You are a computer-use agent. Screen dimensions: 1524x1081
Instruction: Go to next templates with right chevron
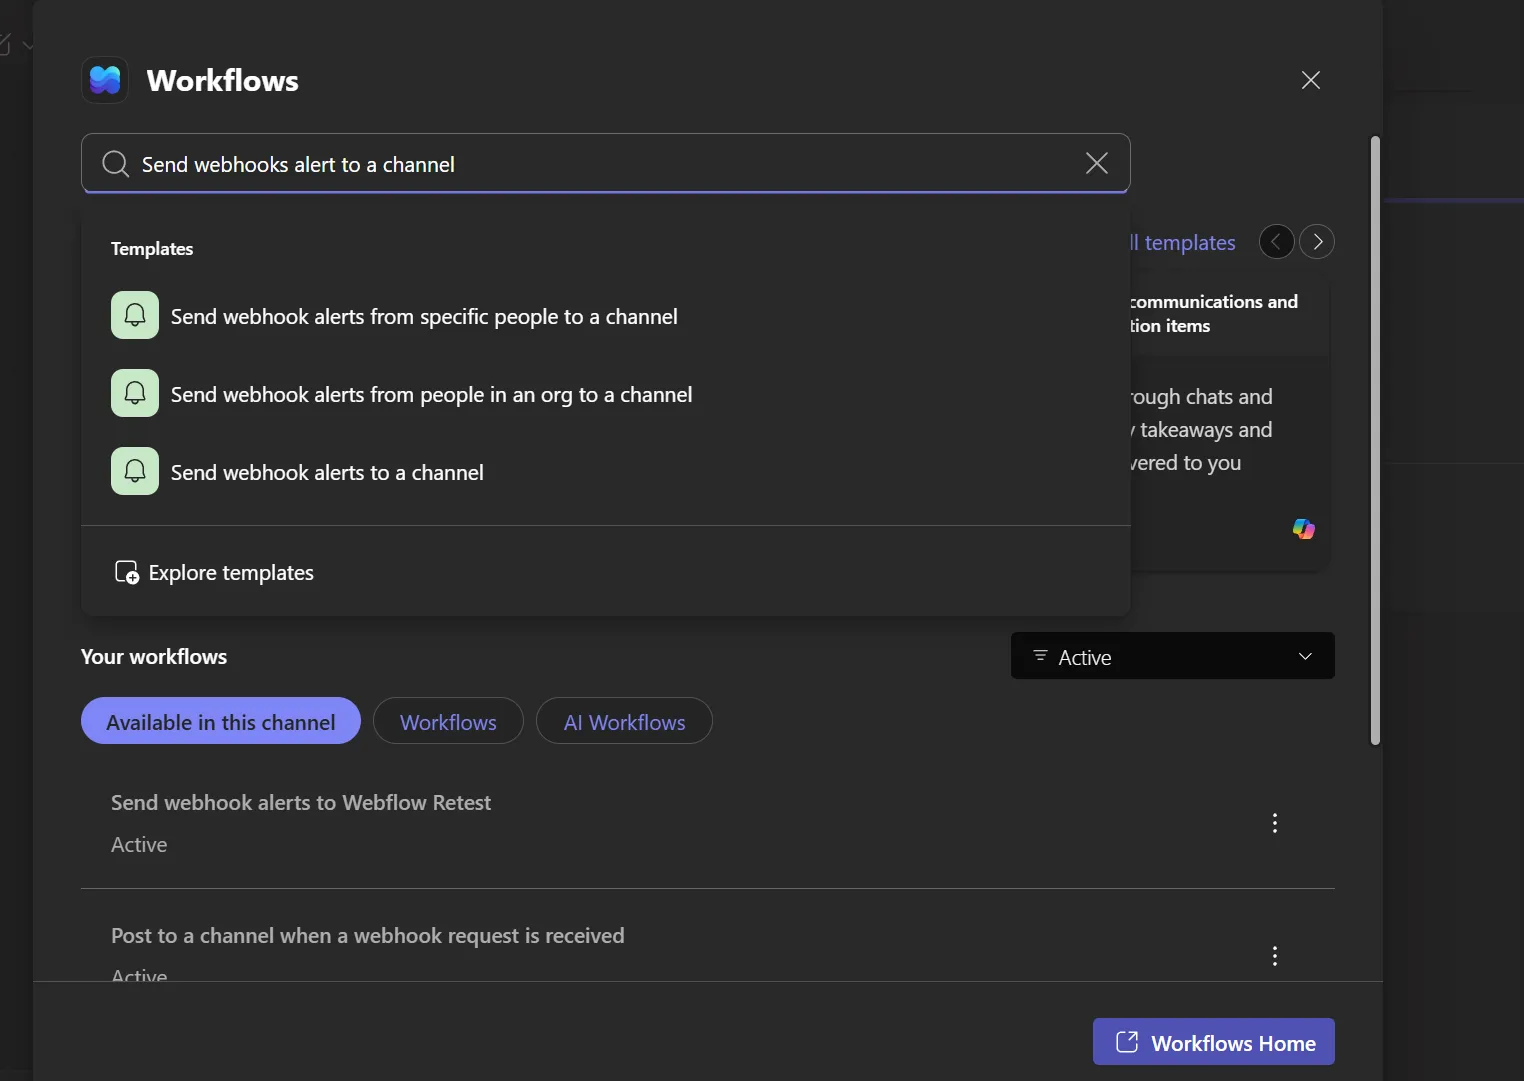point(1317,242)
